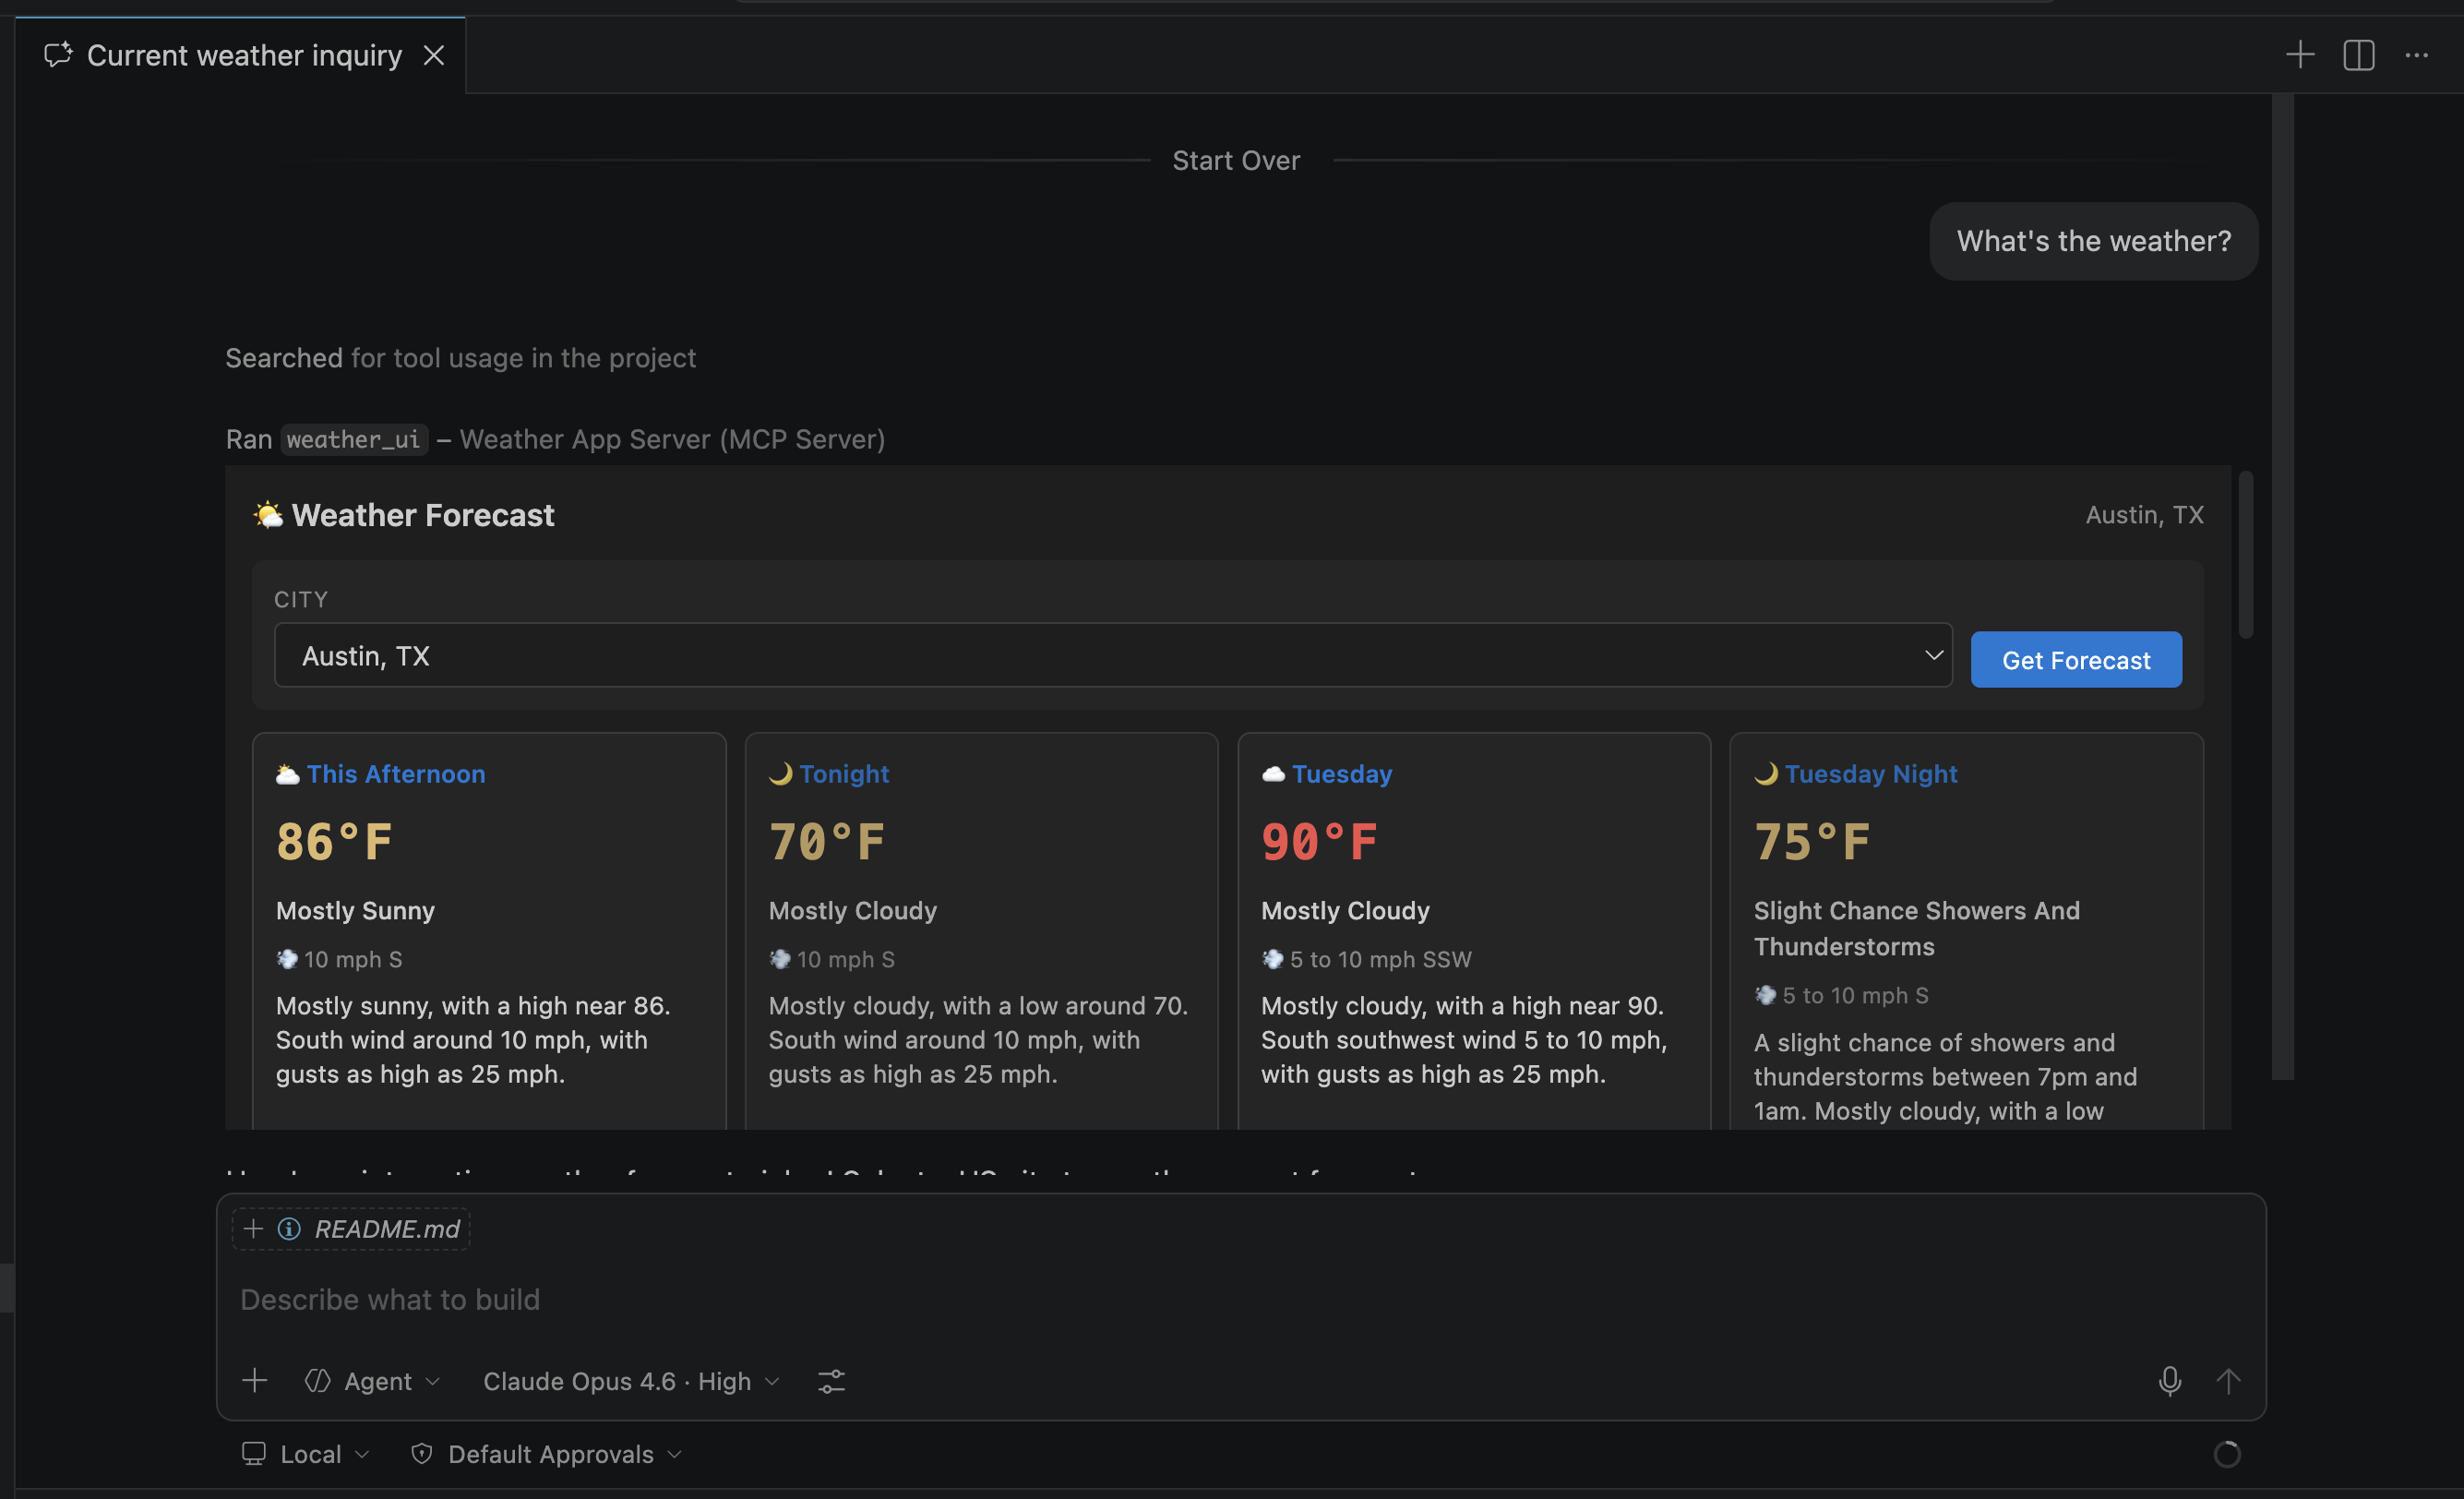Click the Mostly Sunny condition text

click(x=355, y=911)
